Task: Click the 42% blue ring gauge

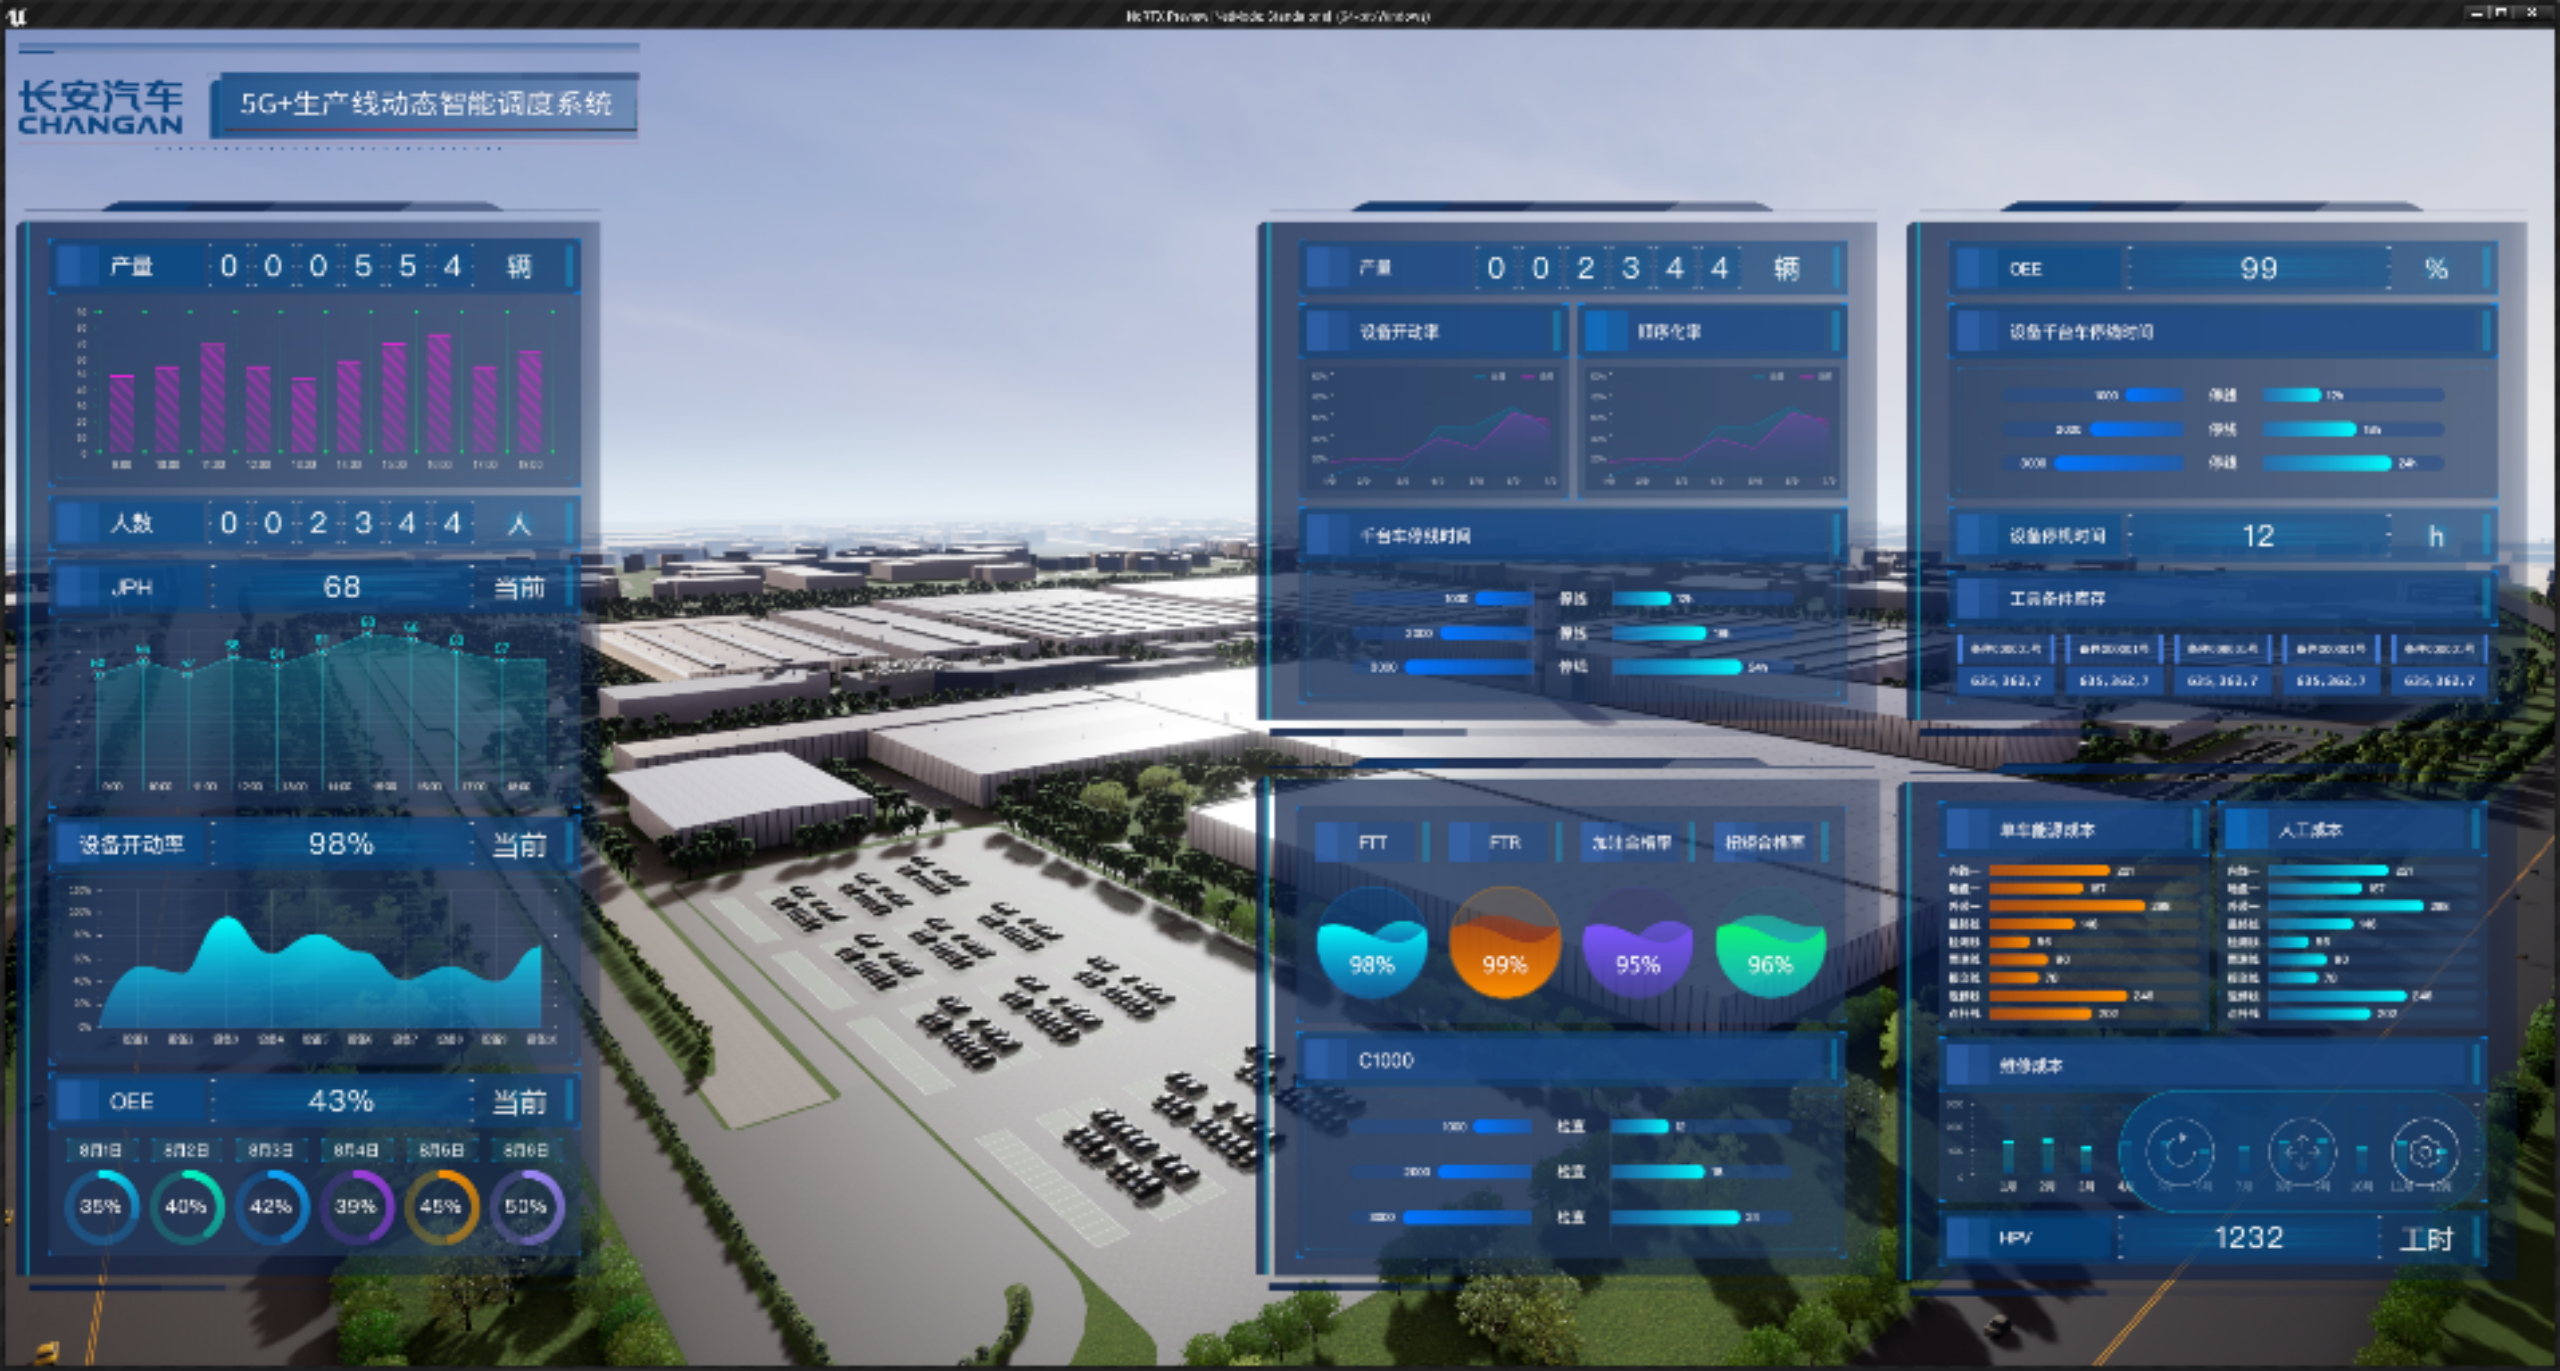Action: tap(271, 1207)
